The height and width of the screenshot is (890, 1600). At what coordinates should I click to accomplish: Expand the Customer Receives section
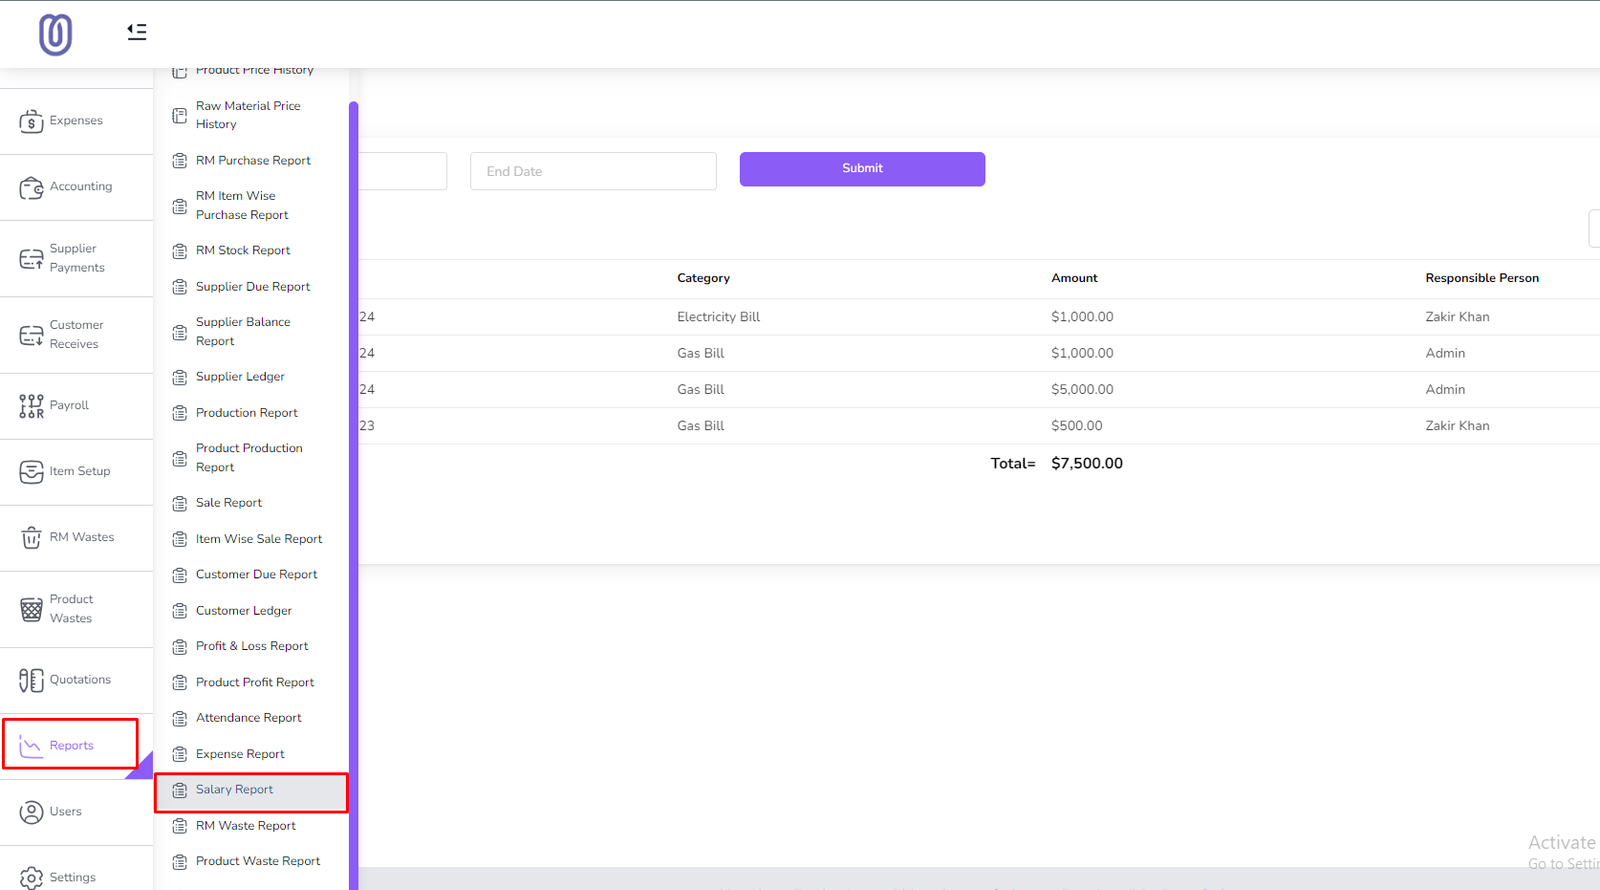[x=76, y=335]
